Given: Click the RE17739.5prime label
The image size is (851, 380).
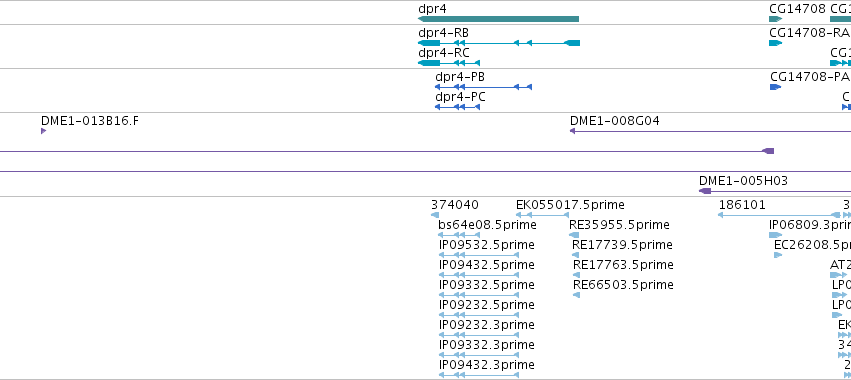Looking at the screenshot, I should point(623,245).
